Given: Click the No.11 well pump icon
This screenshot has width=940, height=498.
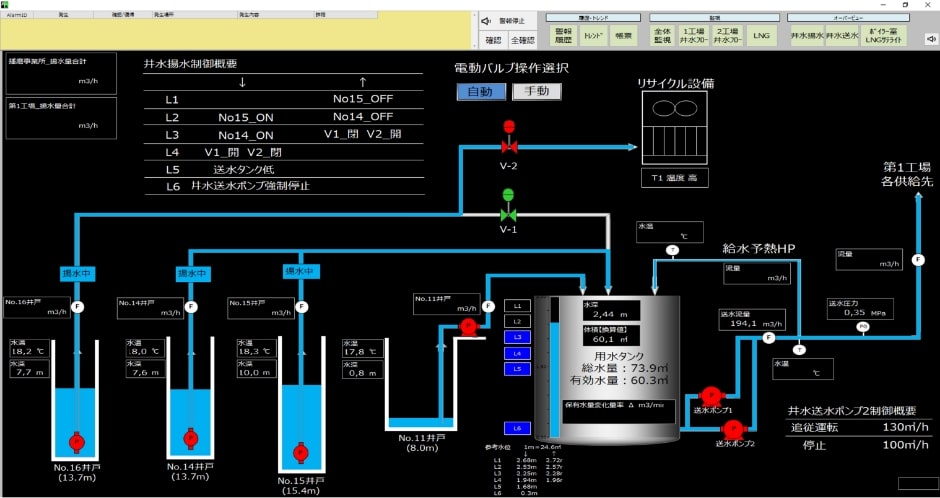Looking at the screenshot, I should 468,325.
